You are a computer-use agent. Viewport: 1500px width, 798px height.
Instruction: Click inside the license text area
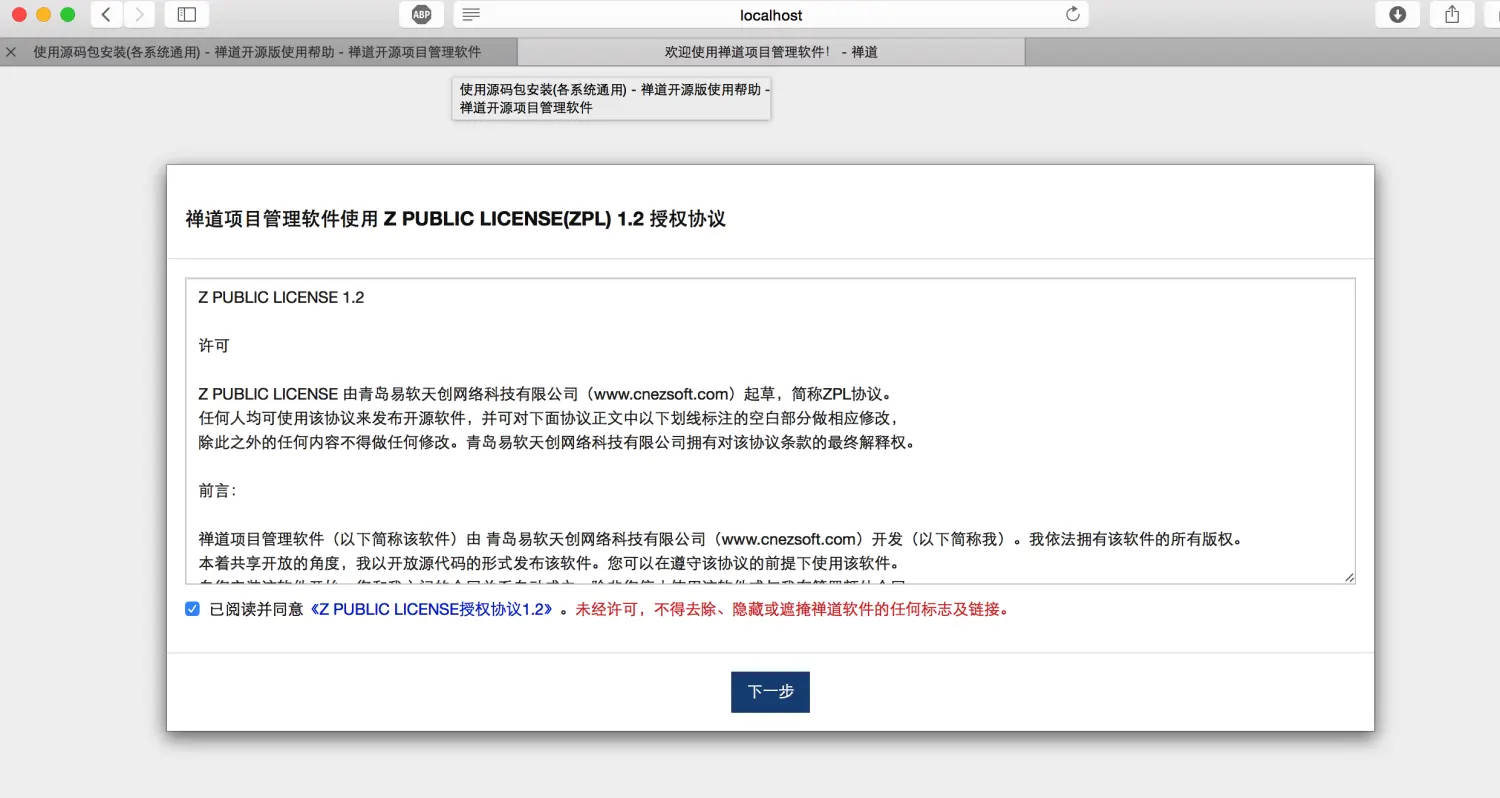[x=770, y=431]
